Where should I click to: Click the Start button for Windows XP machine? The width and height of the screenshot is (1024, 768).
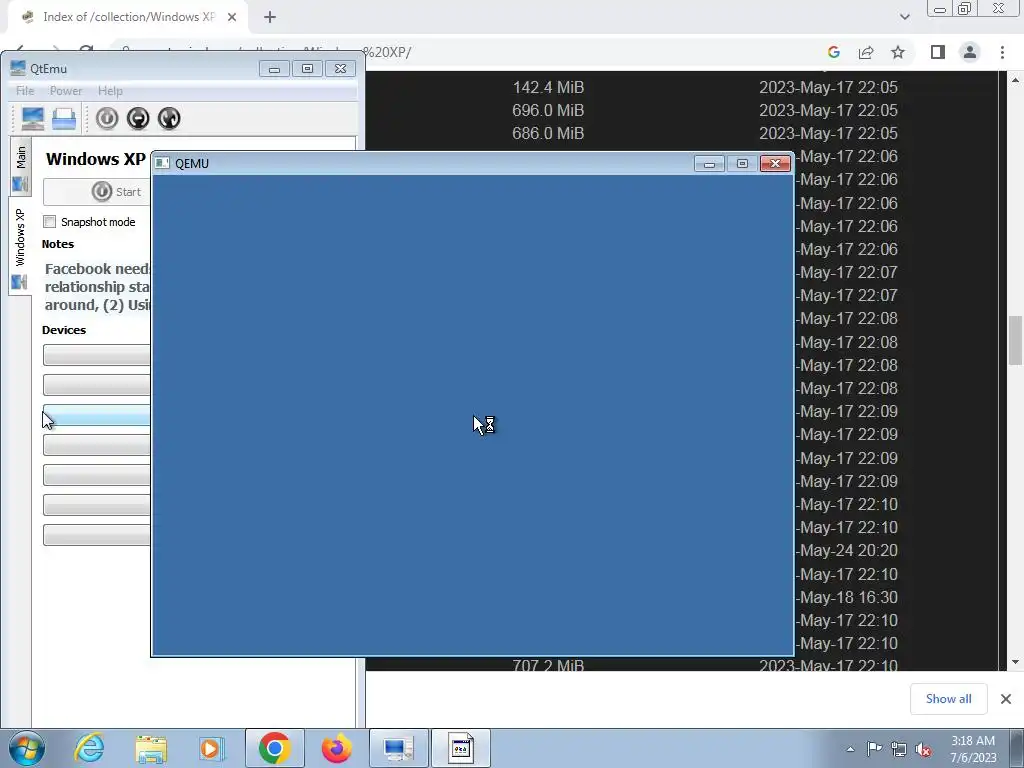(x=97, y=192)
